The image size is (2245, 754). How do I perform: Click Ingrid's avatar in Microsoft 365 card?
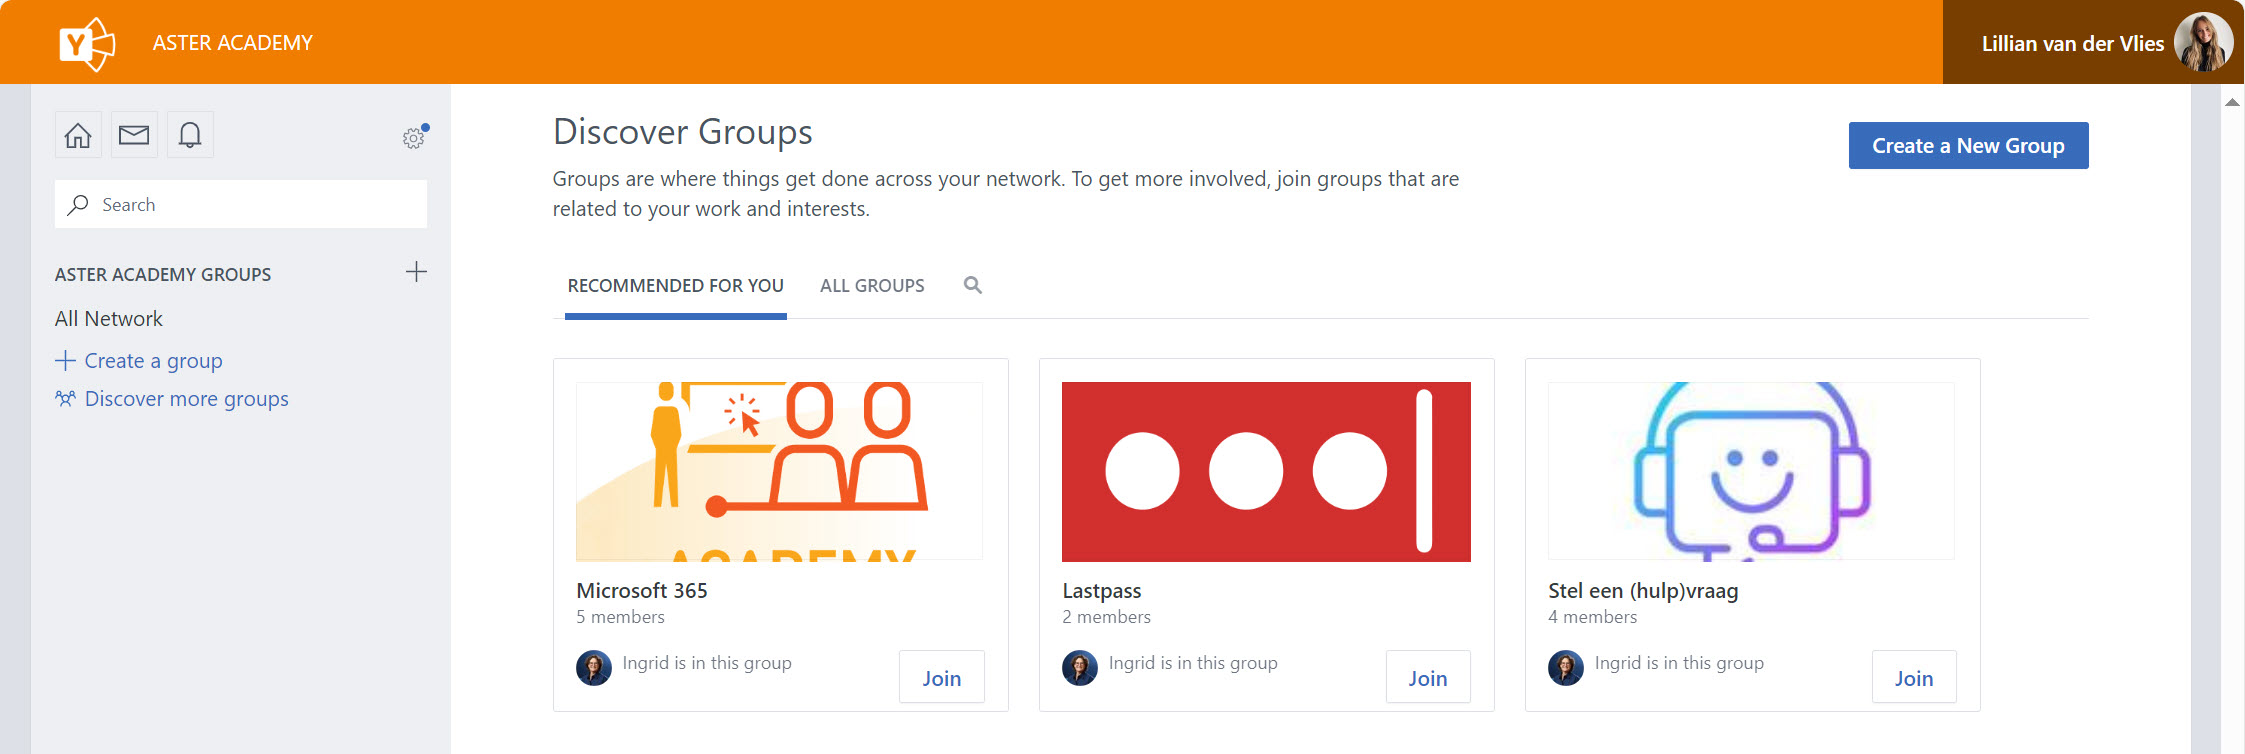pyautogui.click(x=594, y=668)
